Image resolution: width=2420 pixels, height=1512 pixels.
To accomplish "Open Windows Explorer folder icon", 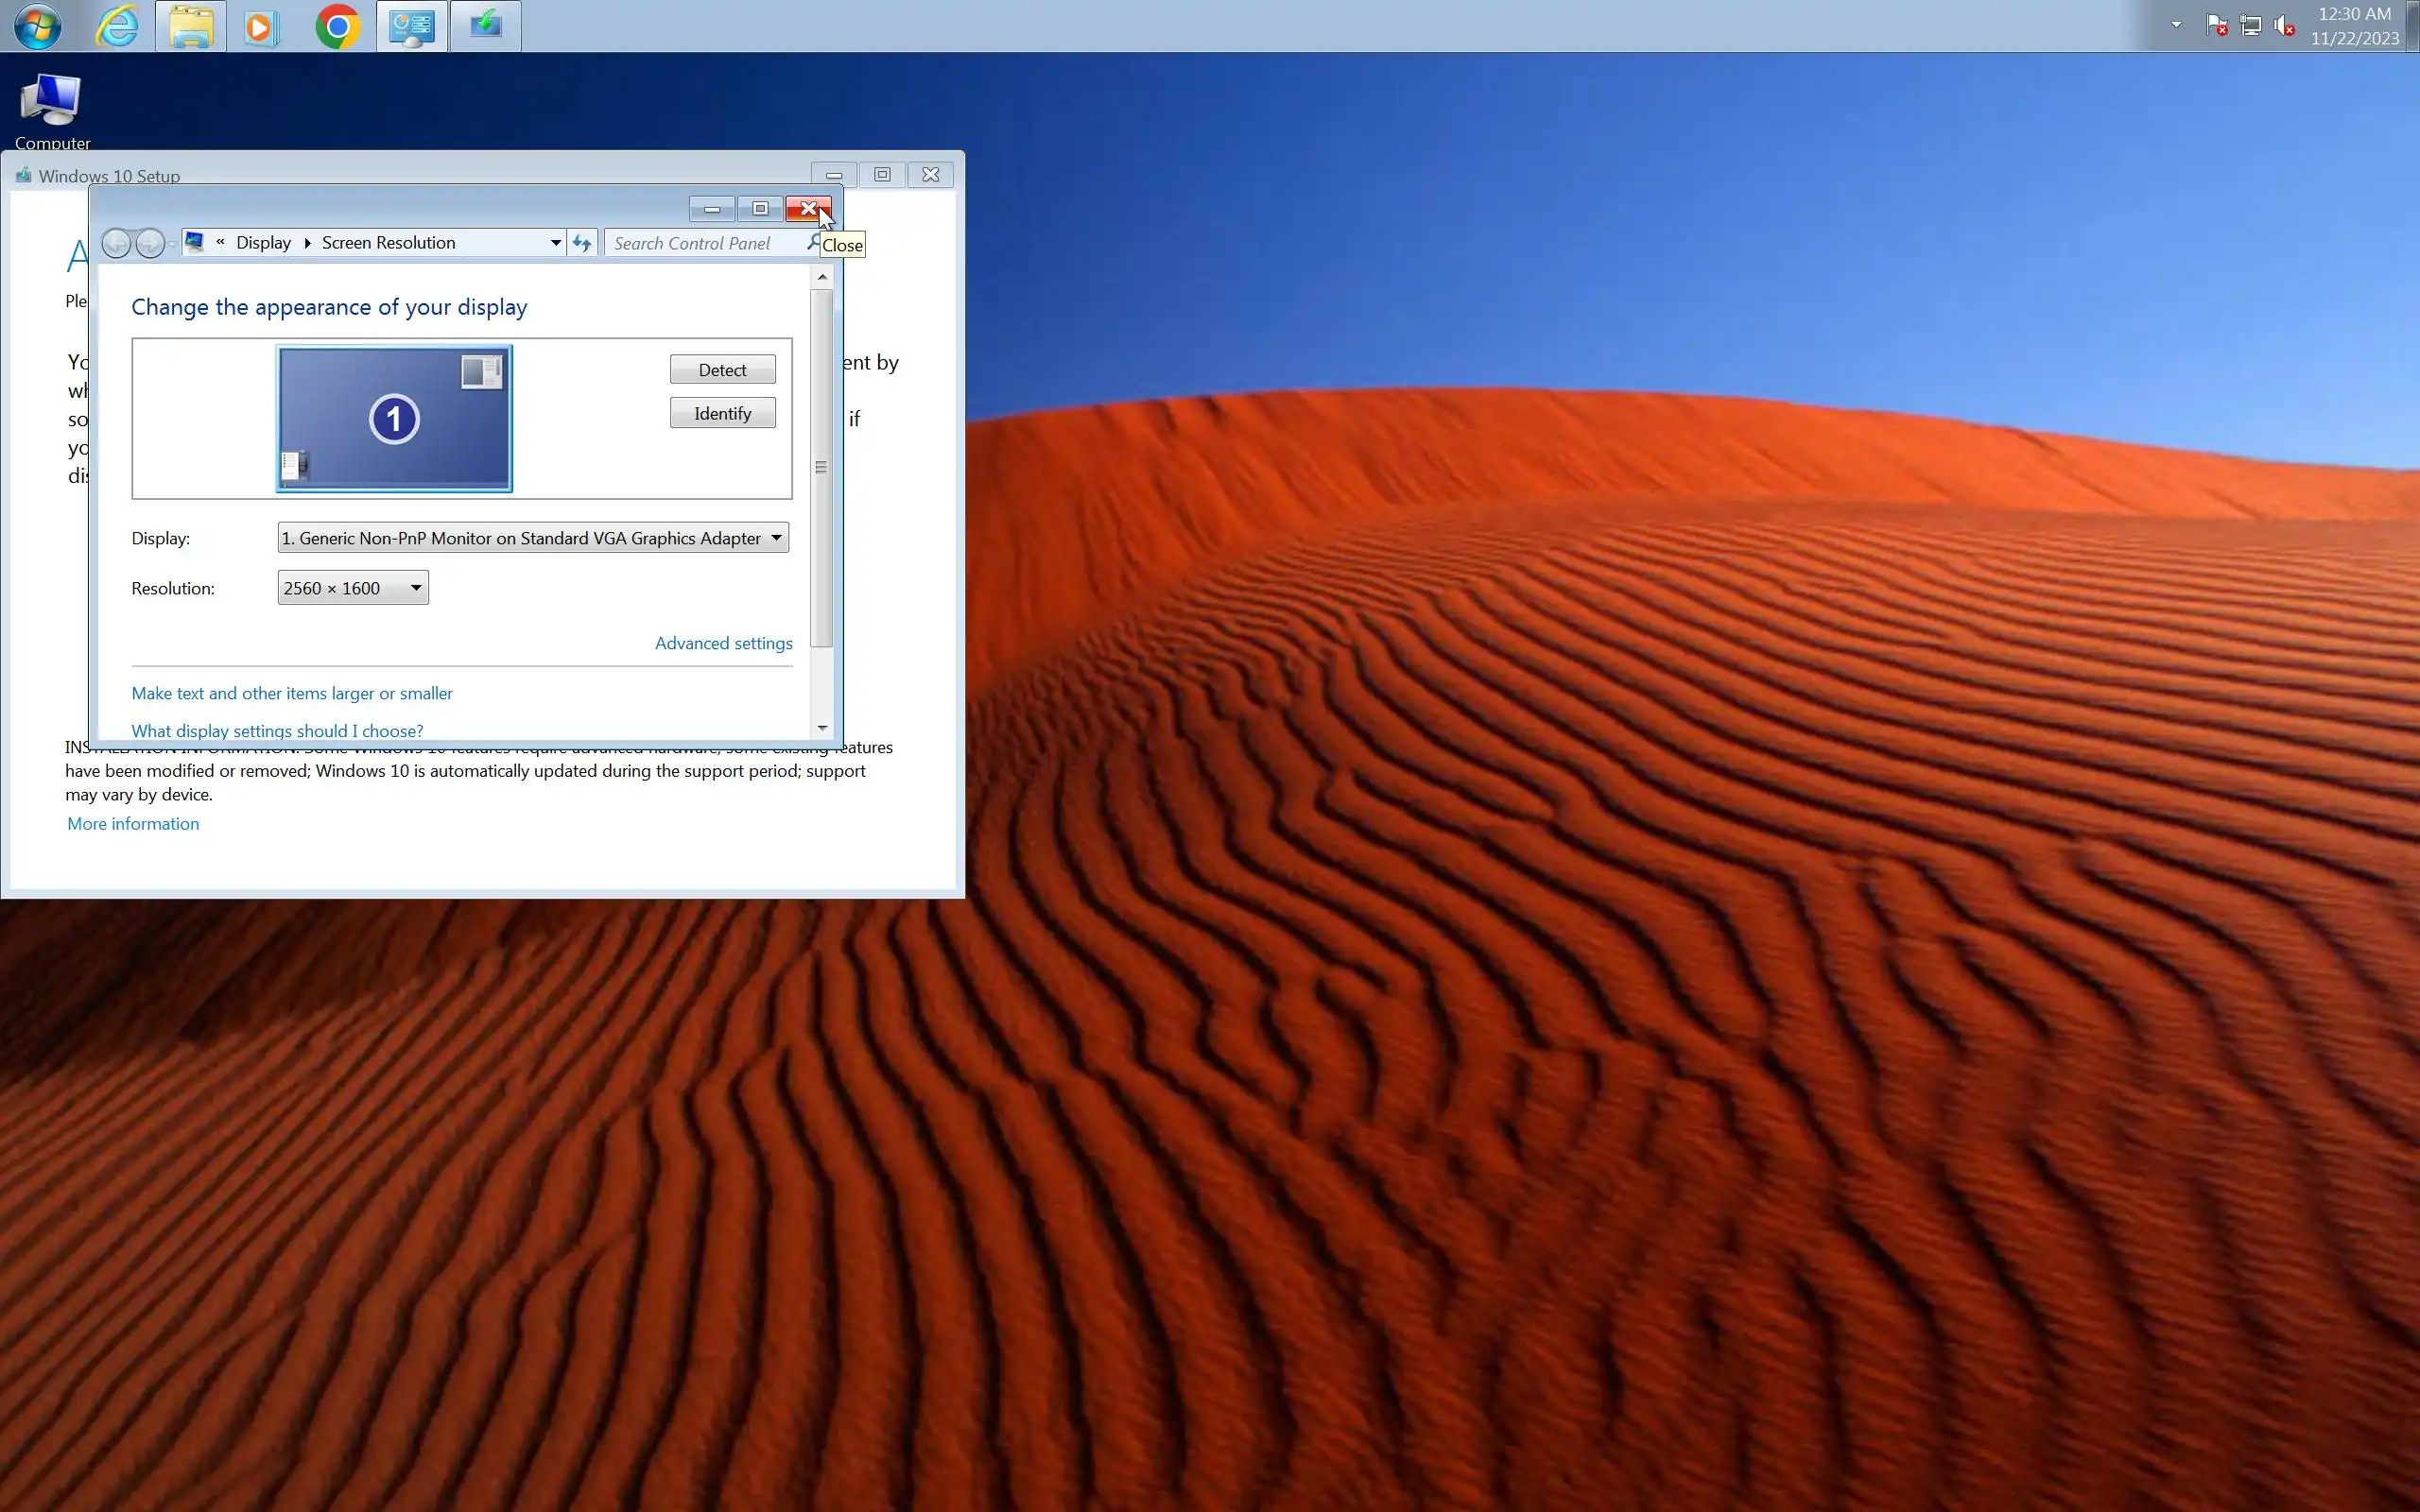I will pos(190,26).
